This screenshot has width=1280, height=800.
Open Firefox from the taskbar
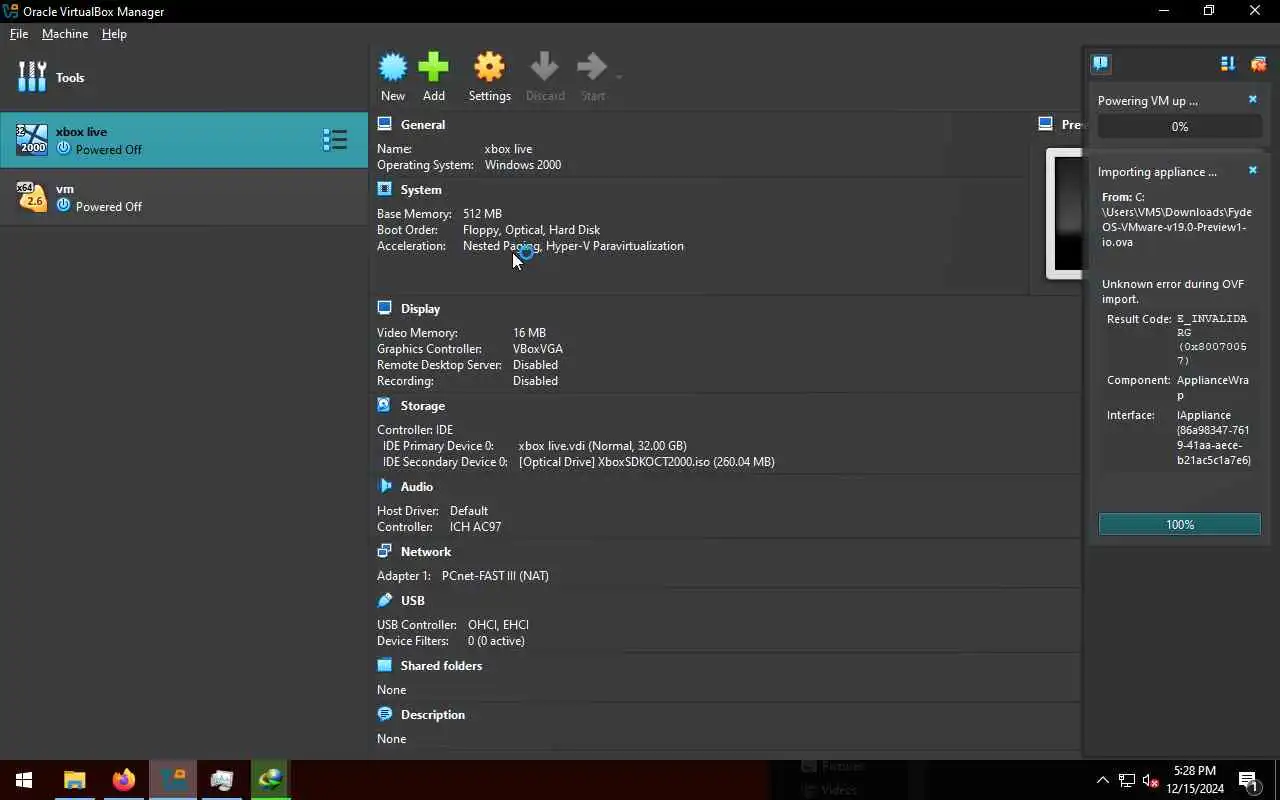124,780
